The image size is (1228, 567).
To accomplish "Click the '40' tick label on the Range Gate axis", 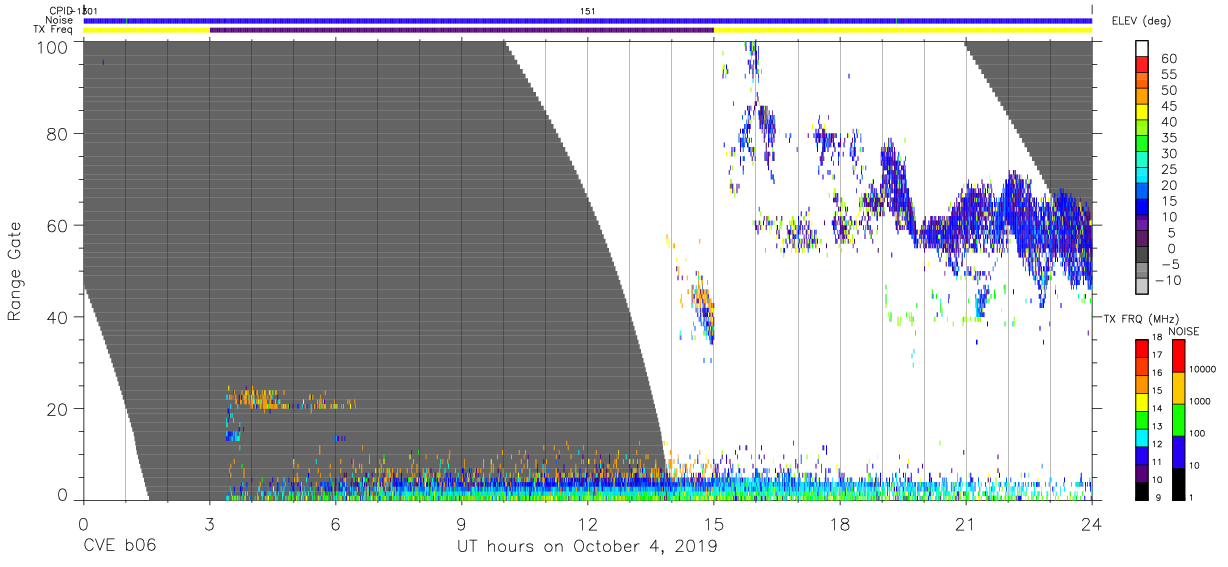I will point(60,317).
